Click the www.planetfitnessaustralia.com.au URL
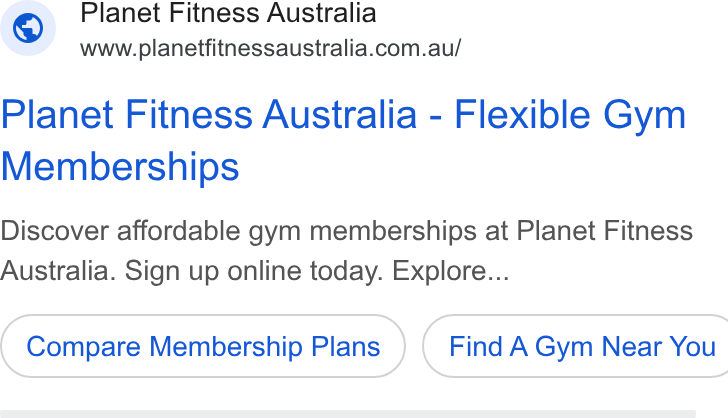Image resolution: width=728 pixels, height=418 pixels. 271,48
